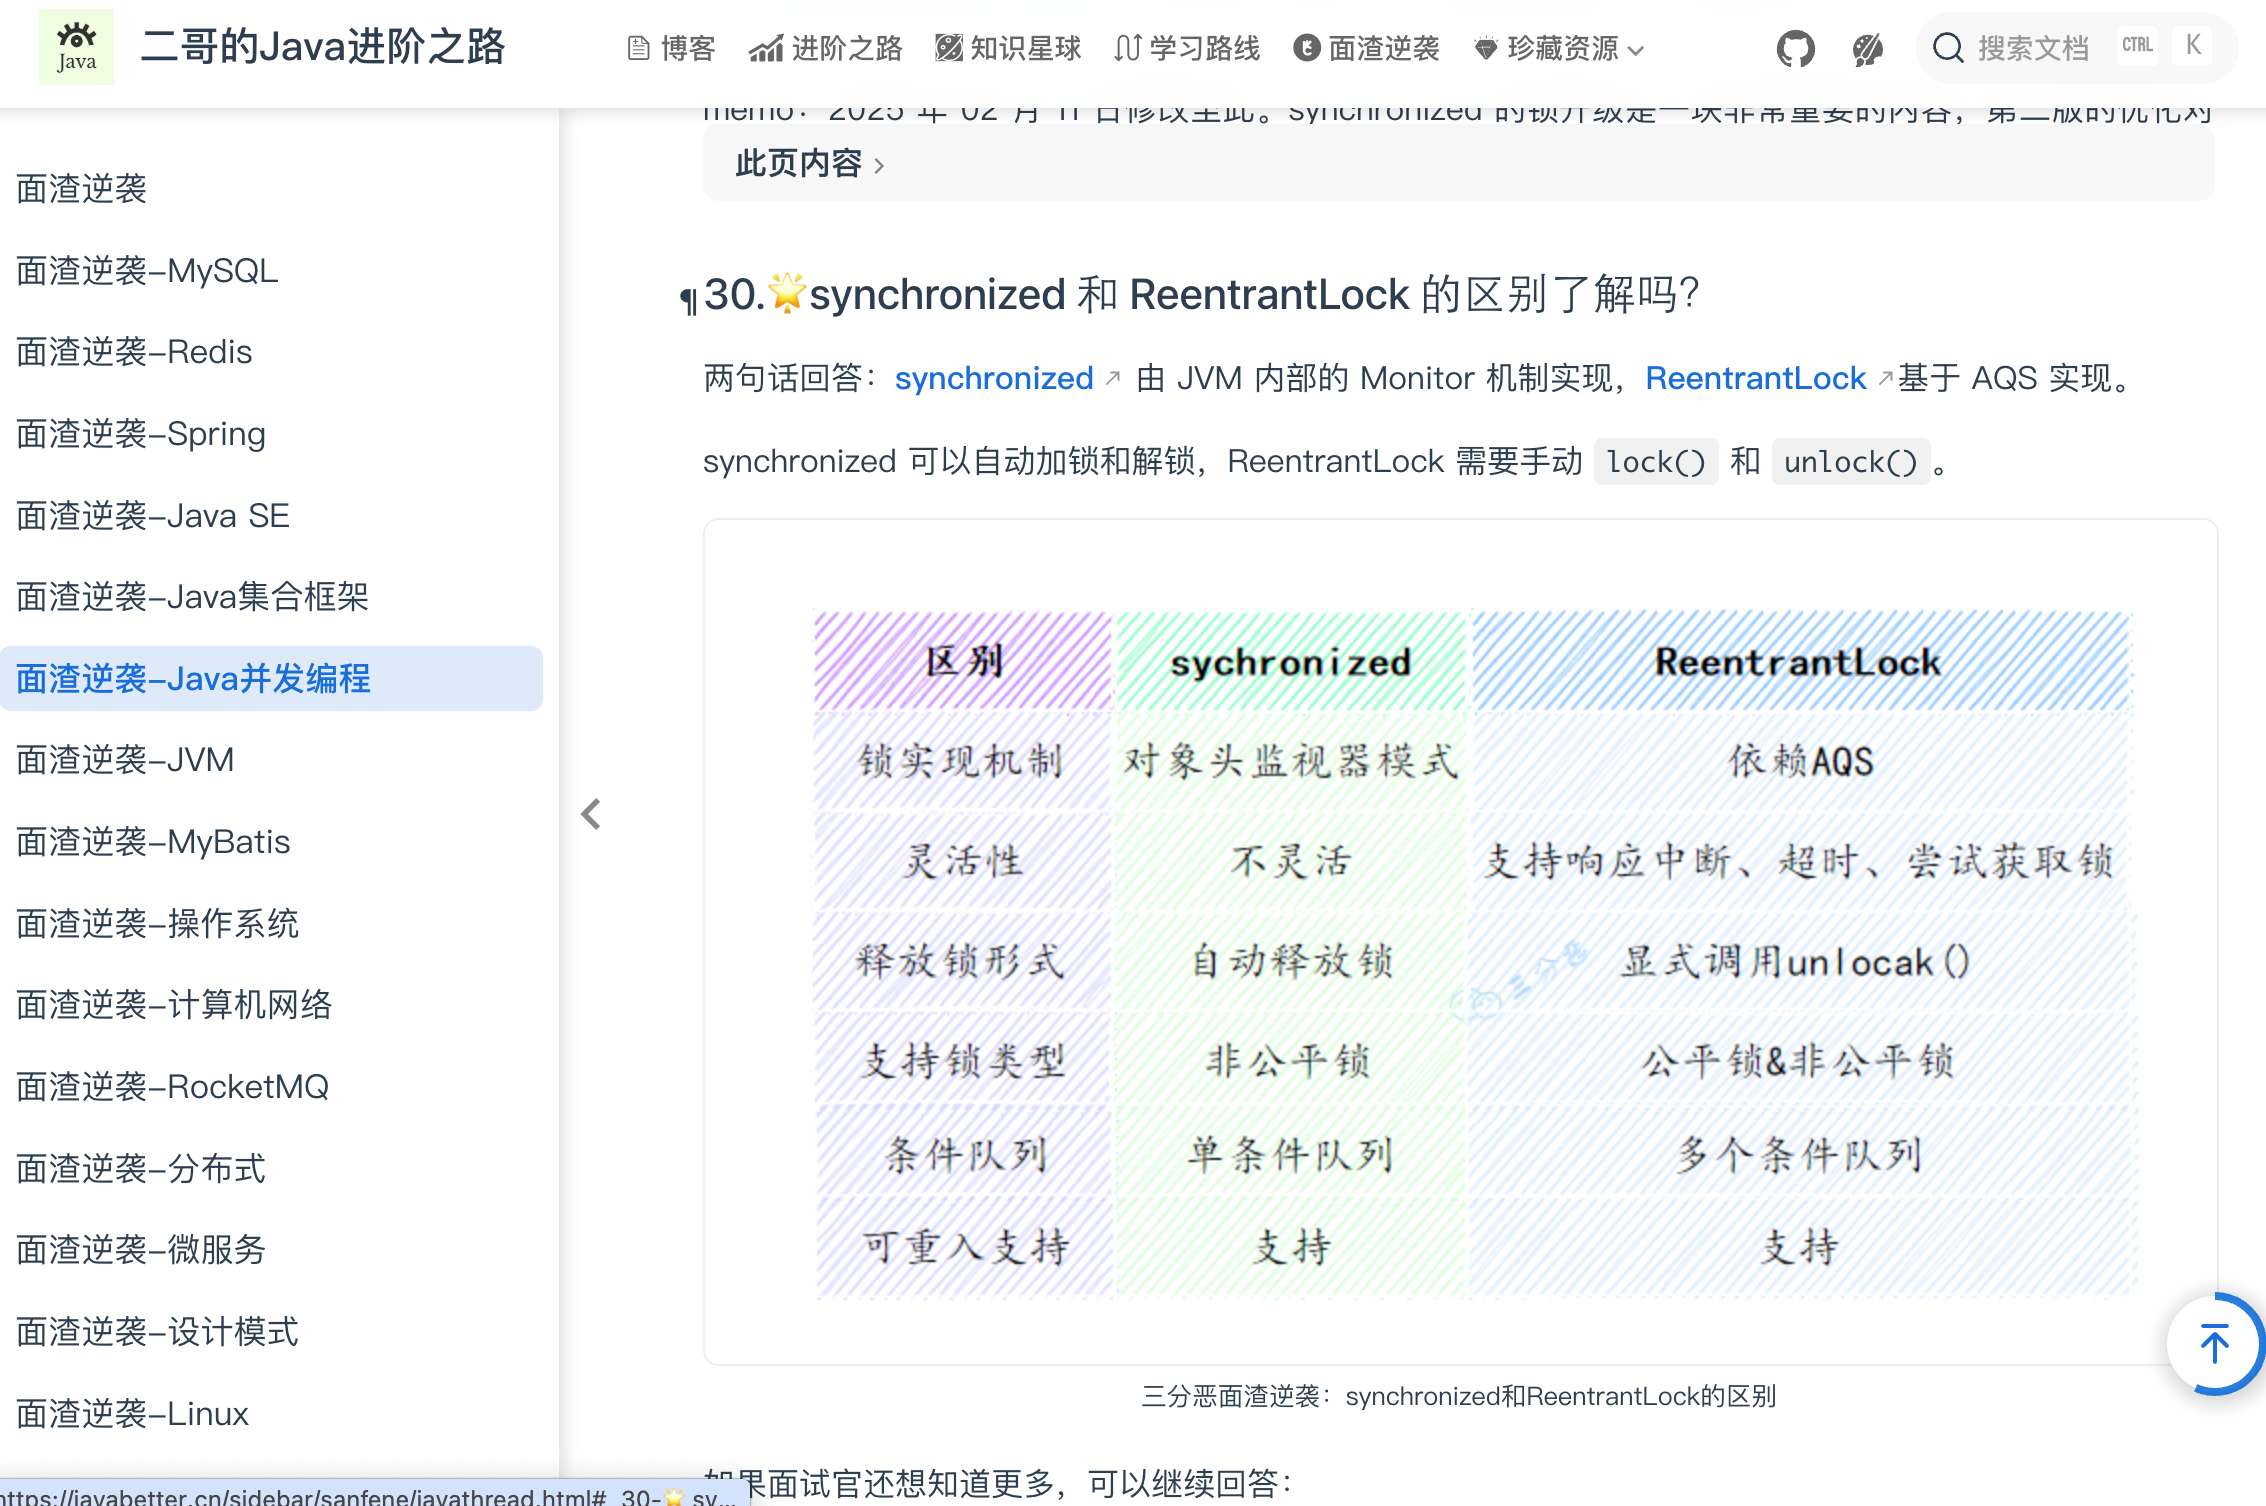Click the site logo Java icon

76,48
